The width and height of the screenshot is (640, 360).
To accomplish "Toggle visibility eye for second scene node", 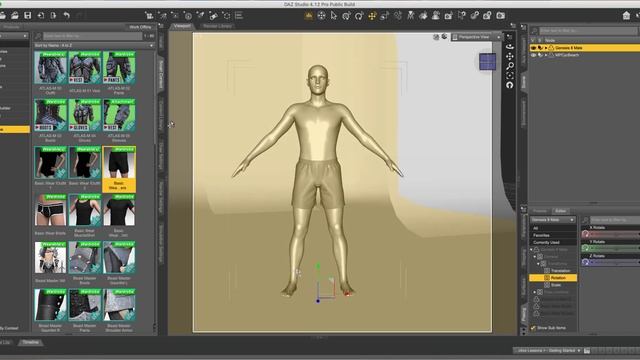I will point(533,55).
